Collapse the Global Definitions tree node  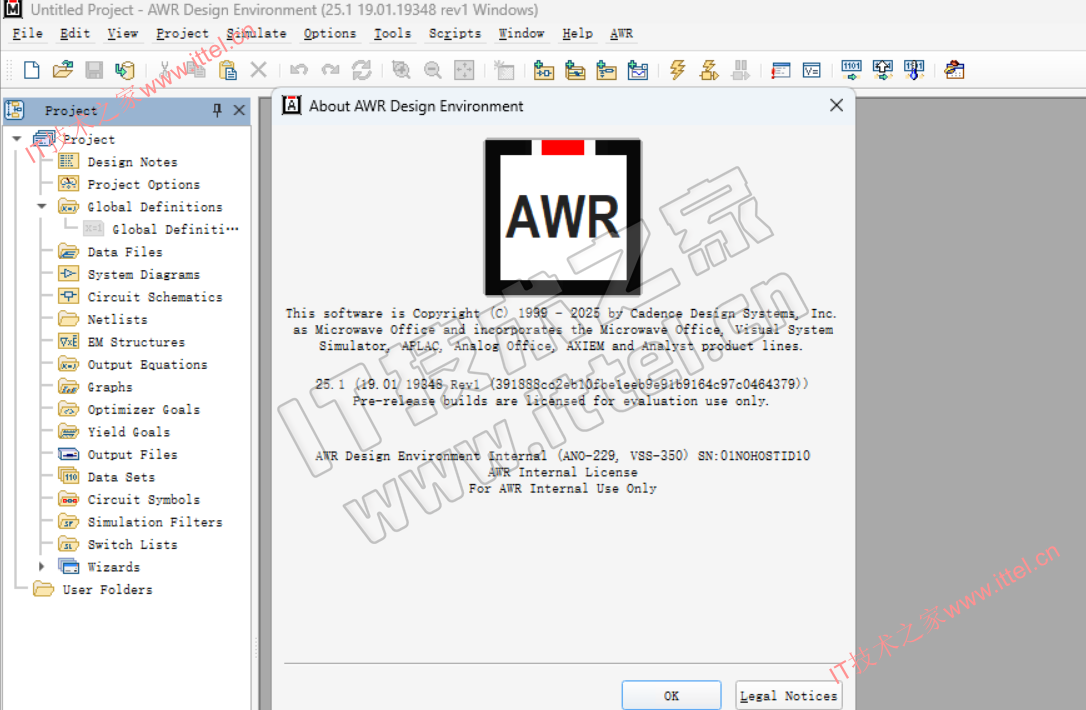click(x=42, y=207)
